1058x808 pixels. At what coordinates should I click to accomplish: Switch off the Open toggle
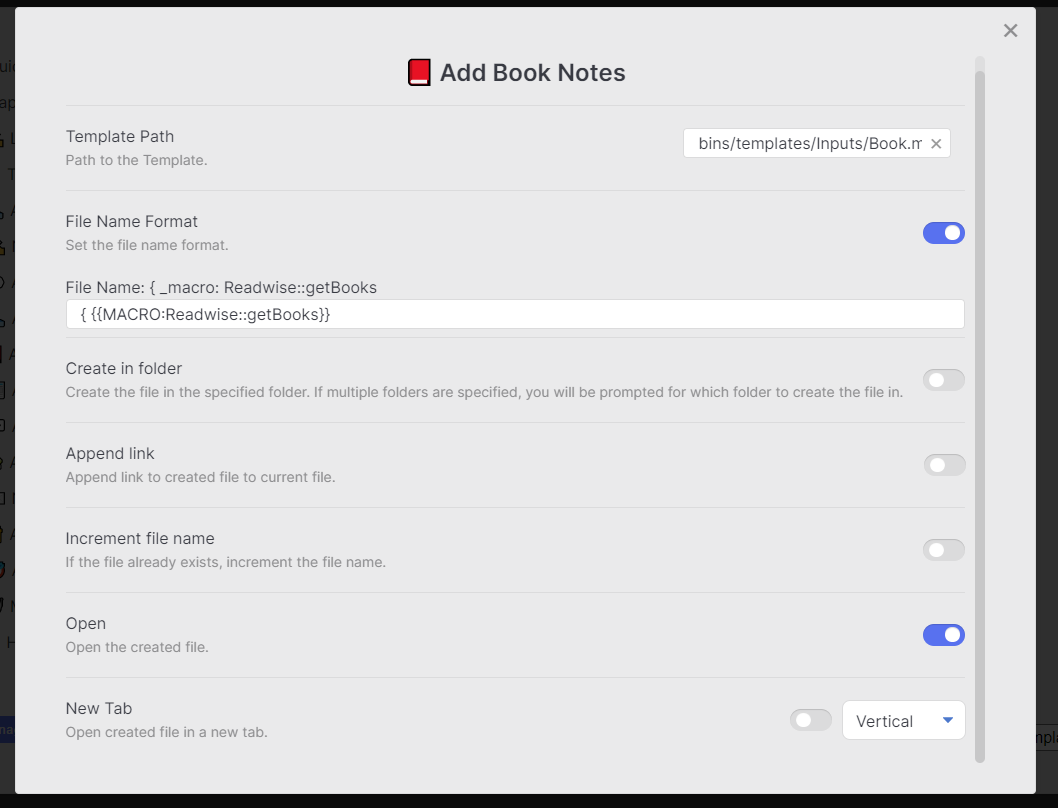[943, 635]
